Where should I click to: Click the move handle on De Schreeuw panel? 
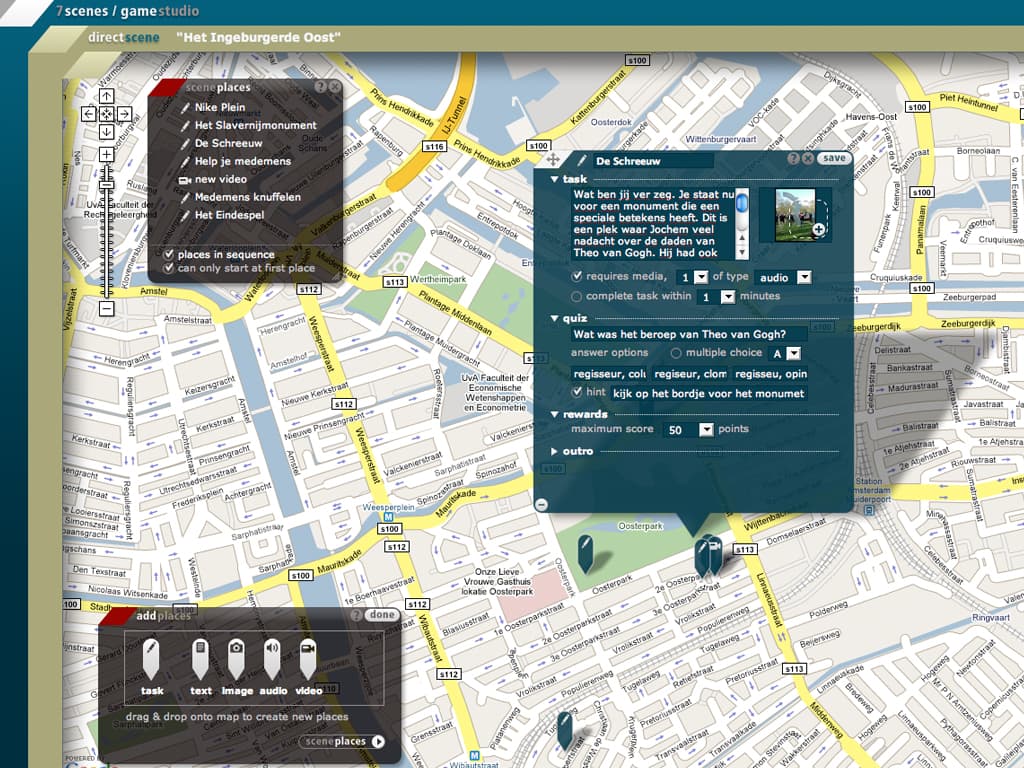coord(553,160)
